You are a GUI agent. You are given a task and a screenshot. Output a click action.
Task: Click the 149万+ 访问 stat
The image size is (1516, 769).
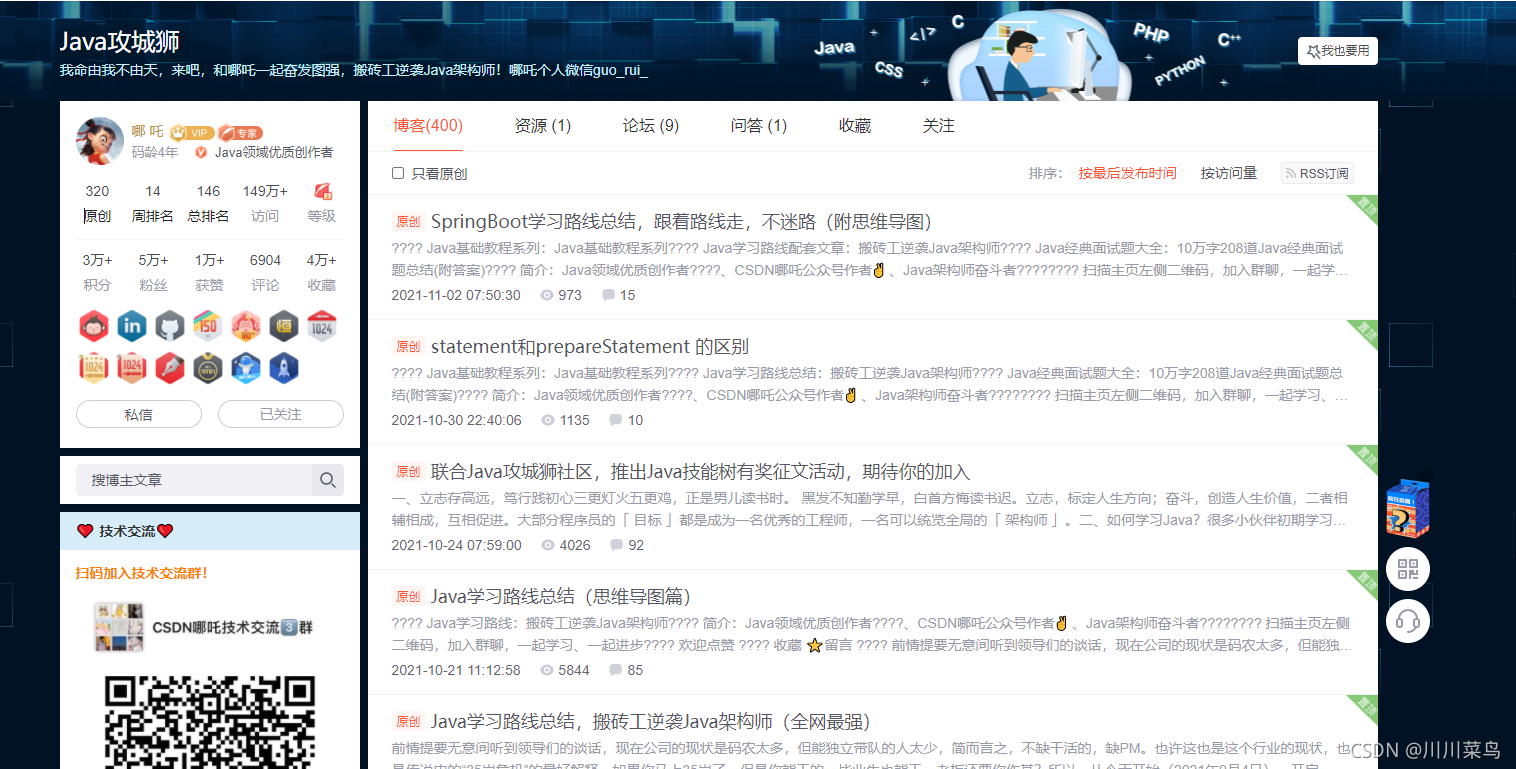click(265, 203)
